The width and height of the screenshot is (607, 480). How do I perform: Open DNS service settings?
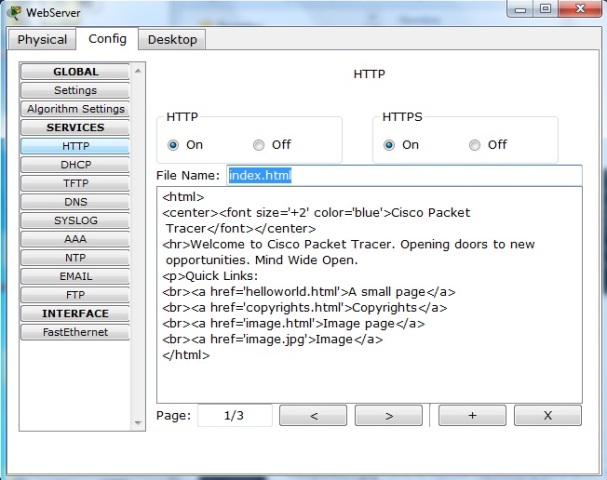(75, 202)
